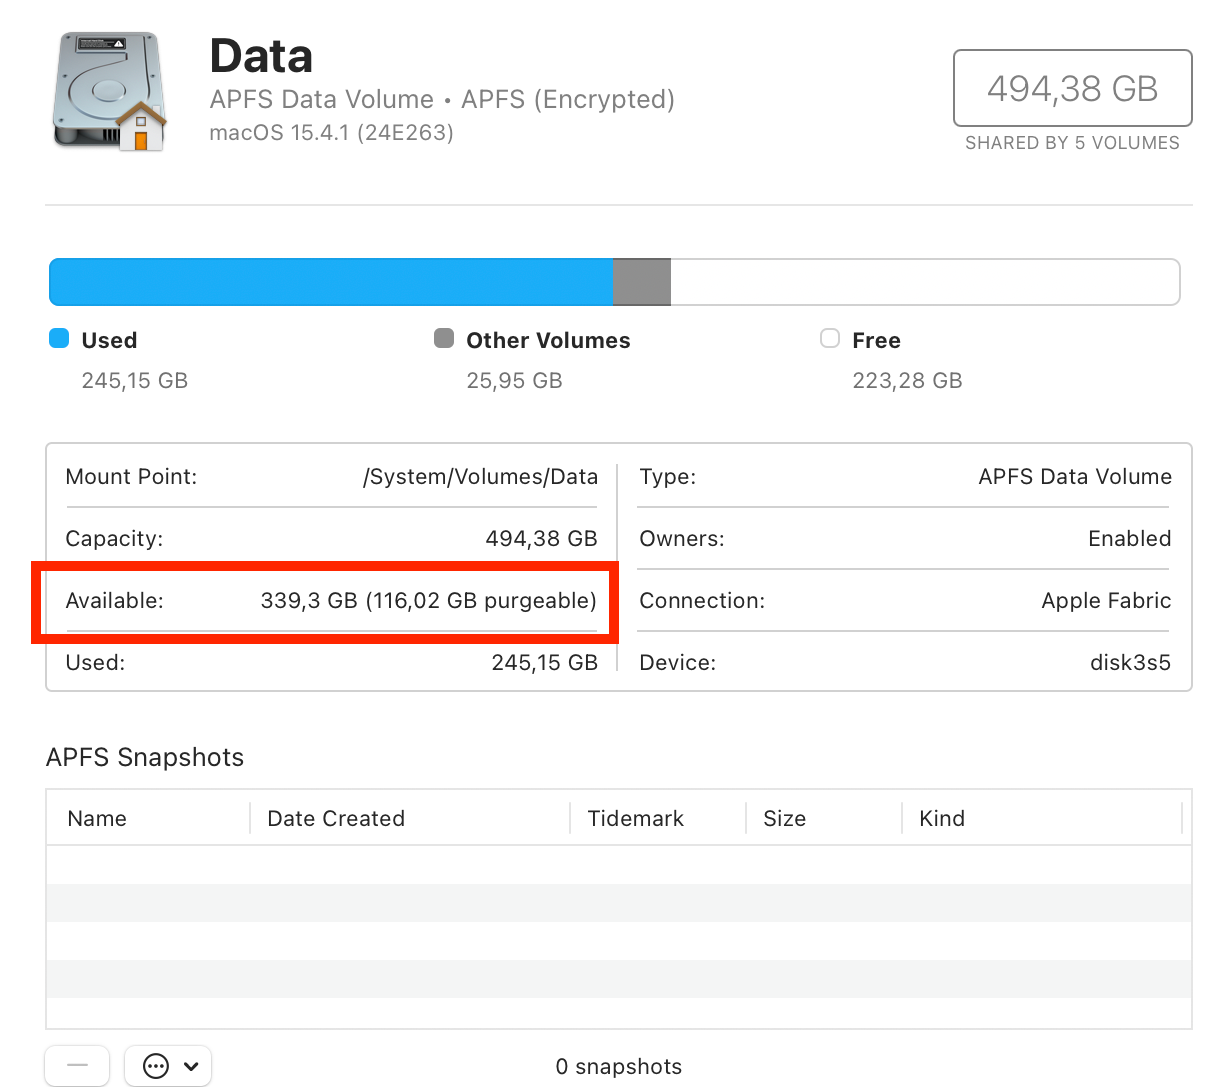
Task: Click the gray Other Volumes legend swatch
Action: (x=444, y=338)
